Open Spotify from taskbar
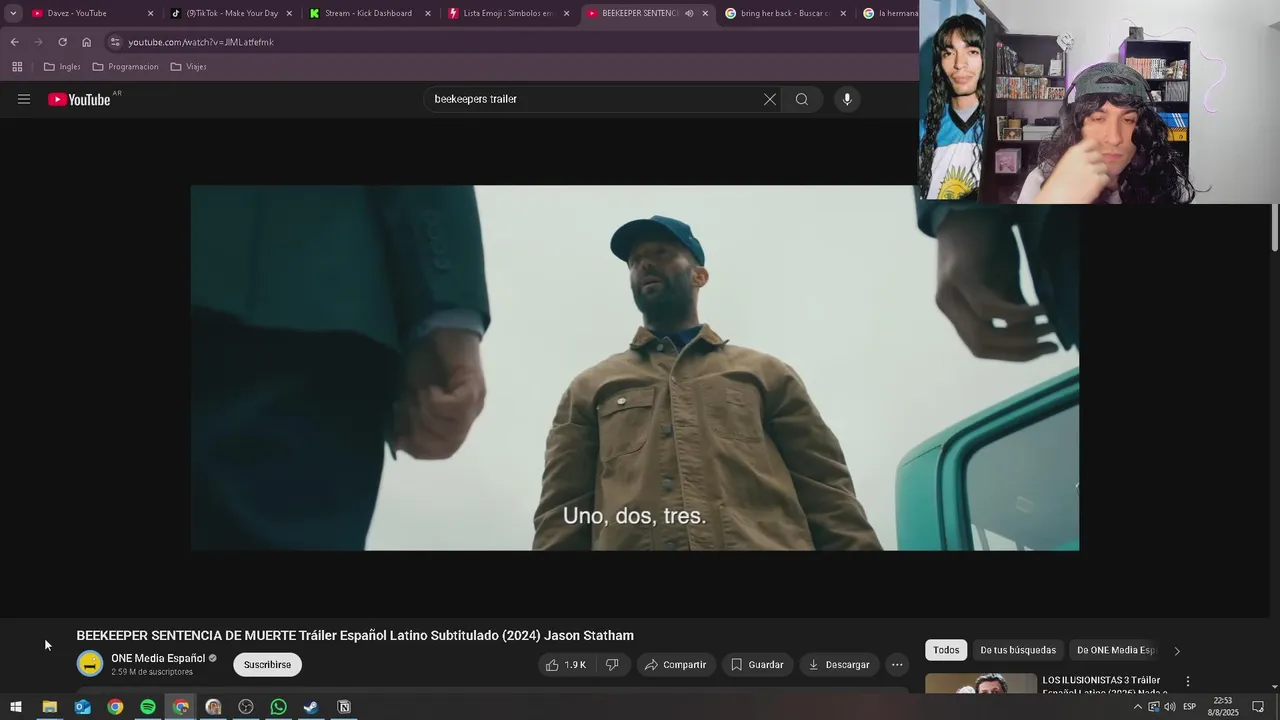 click(148, 707)
